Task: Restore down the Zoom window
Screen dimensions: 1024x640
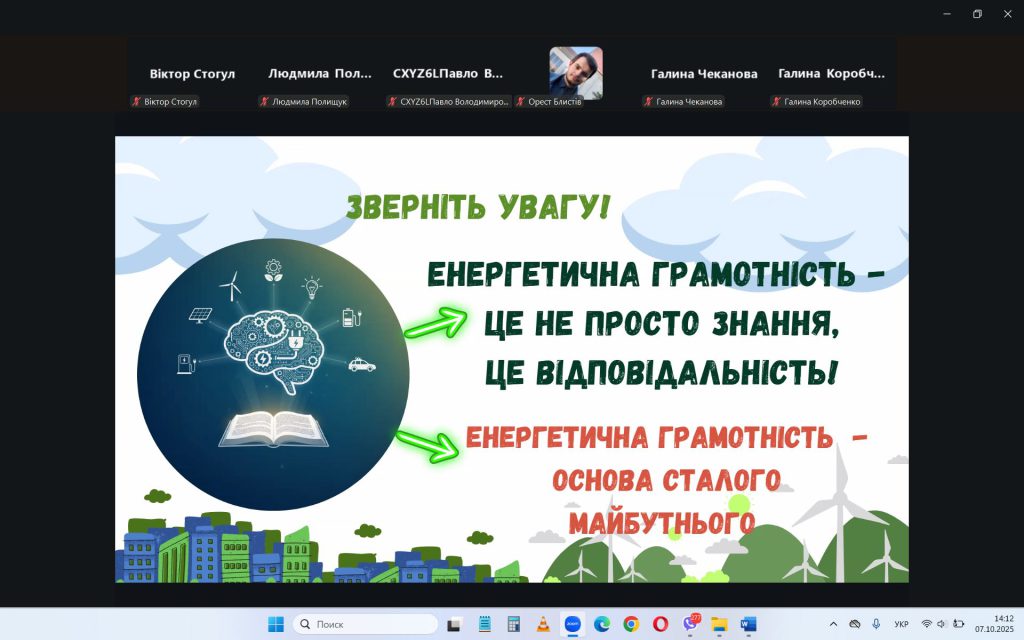Action: (x=977, y=14)
